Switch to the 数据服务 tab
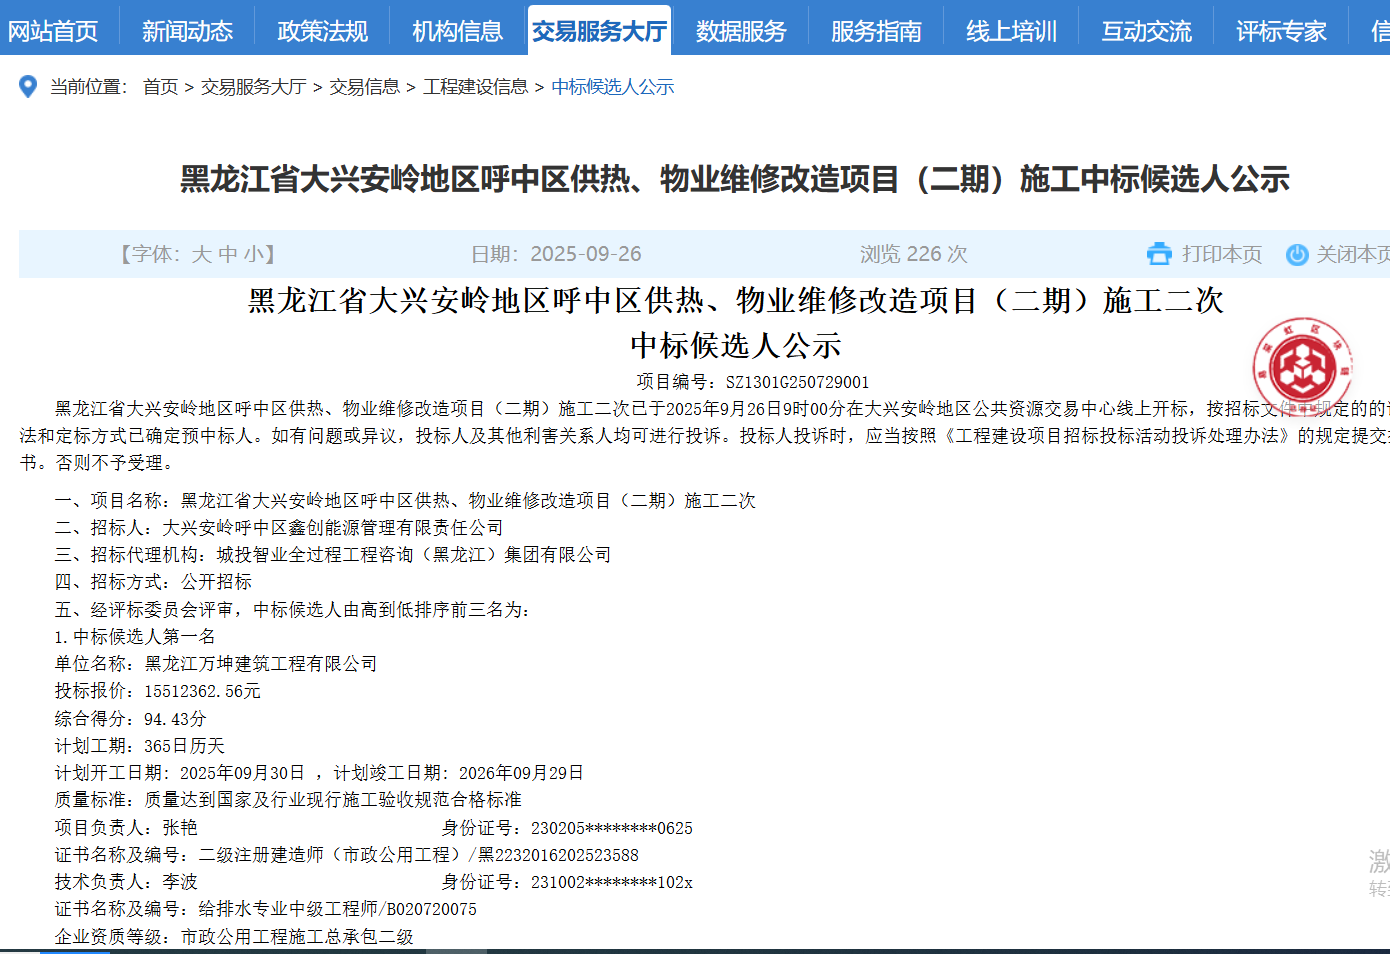The image size is (1390, 954). click(741, 31)
